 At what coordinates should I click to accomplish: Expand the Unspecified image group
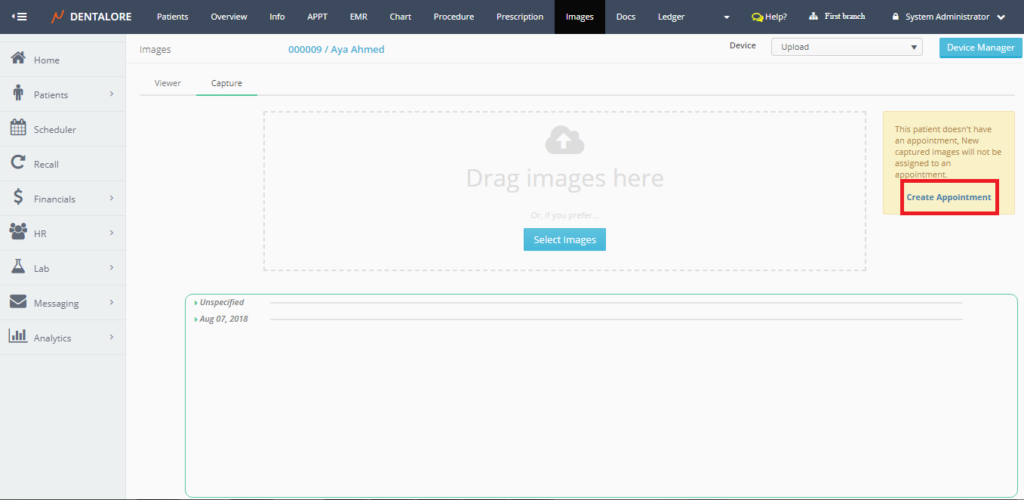[221, 302]
